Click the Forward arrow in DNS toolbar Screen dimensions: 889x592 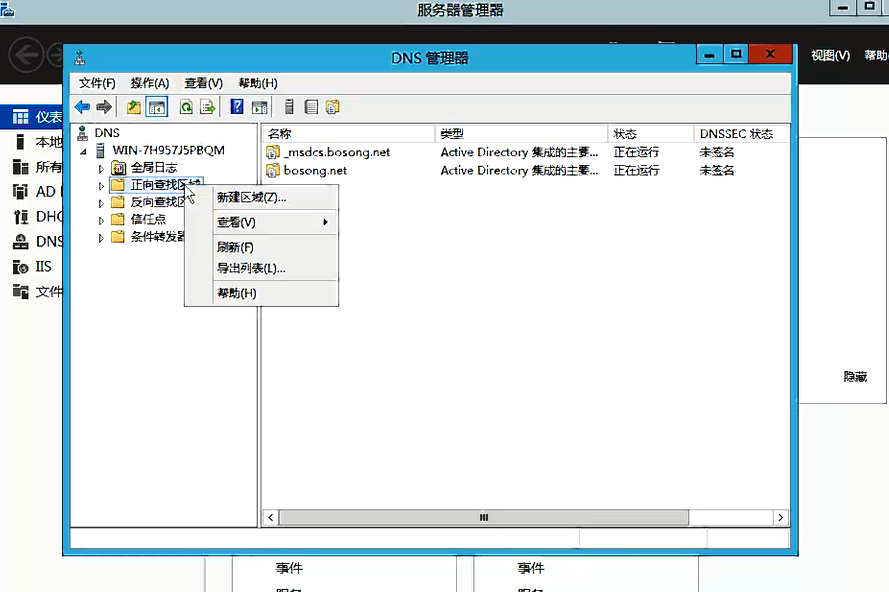[x=104, y=107]
